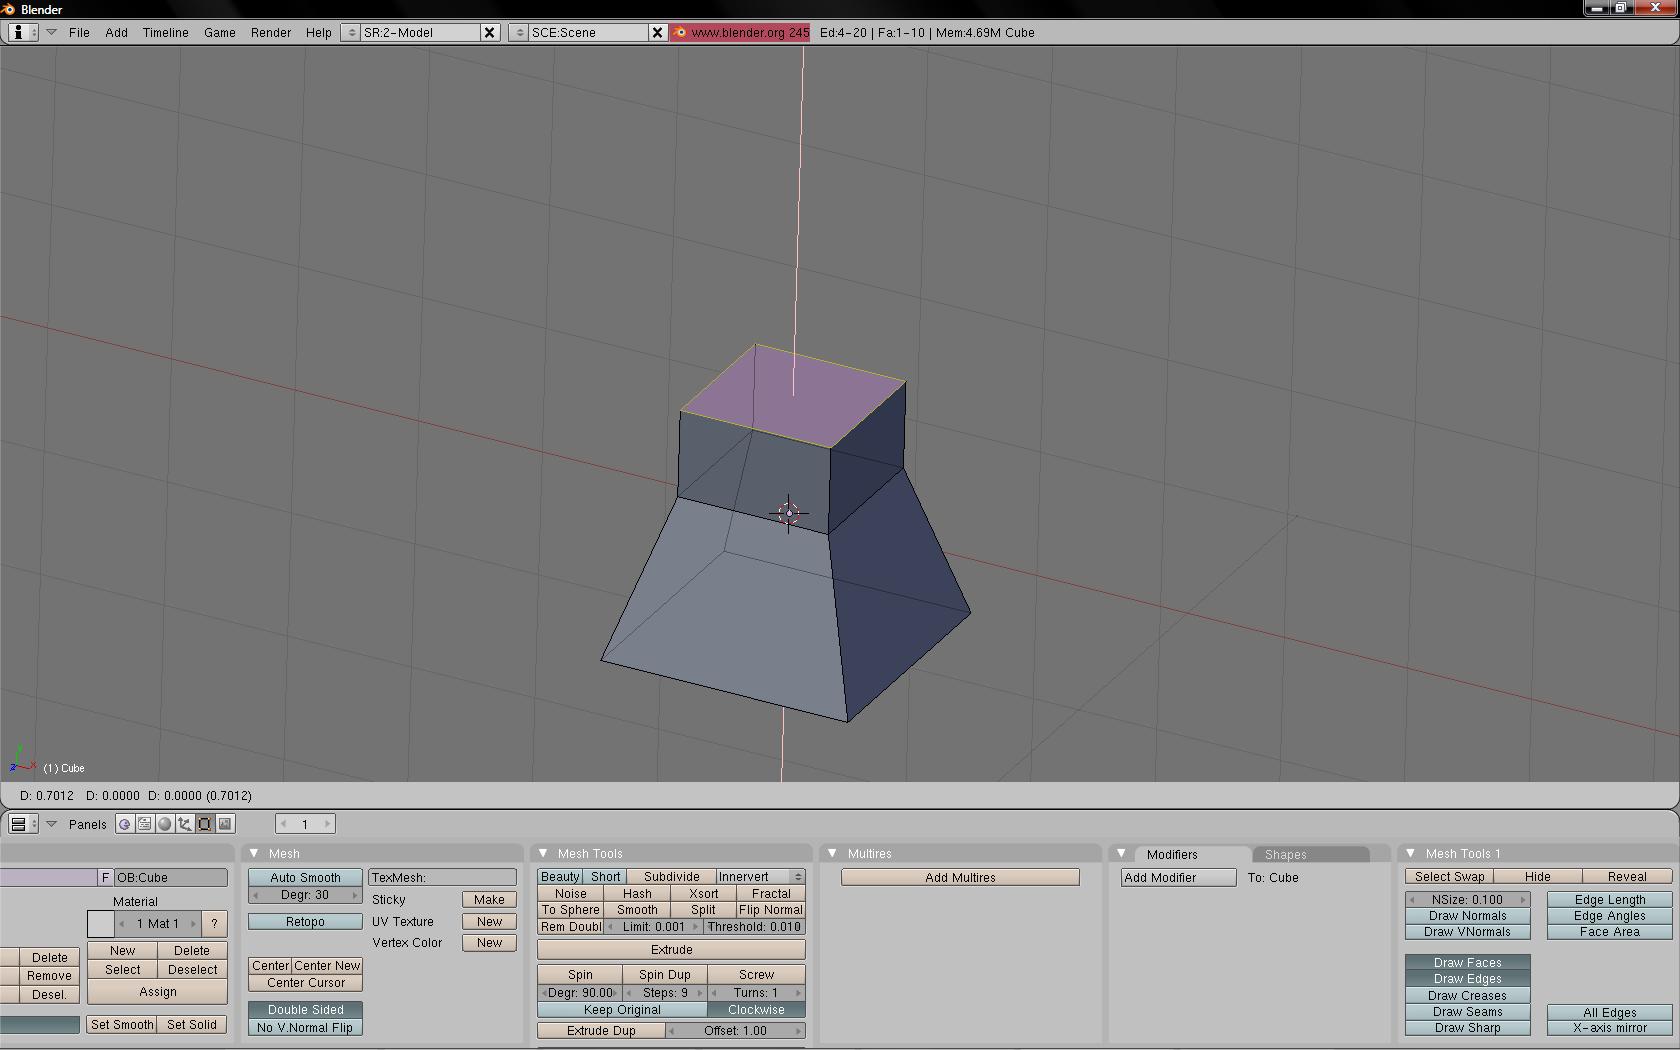
Task: Toggle Double Sided mesh option
Action: [305, 1010]
